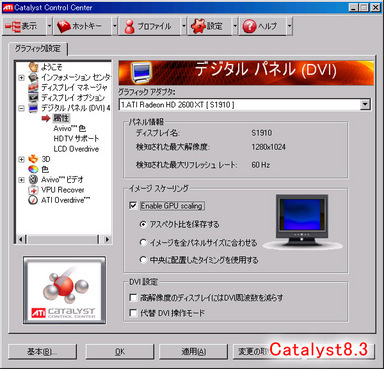The image size is (384, 369).
Task: Click the VPU Recover label text
Action: pos(62,190)
